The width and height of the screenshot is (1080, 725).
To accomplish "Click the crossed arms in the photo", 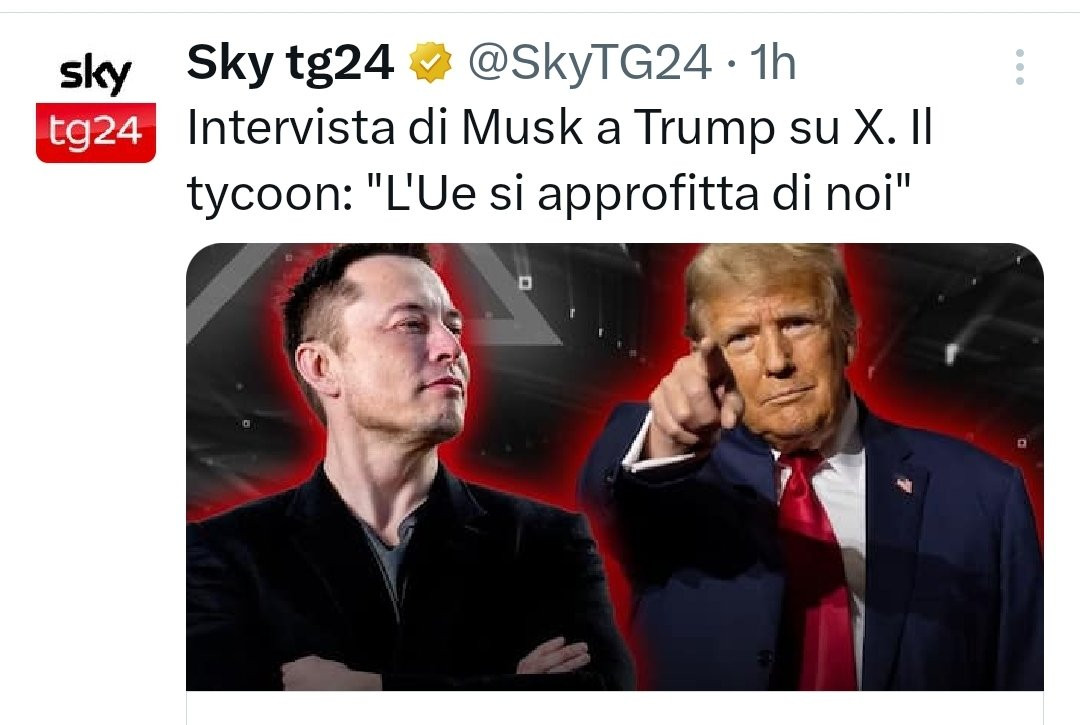I will (434, 662).
